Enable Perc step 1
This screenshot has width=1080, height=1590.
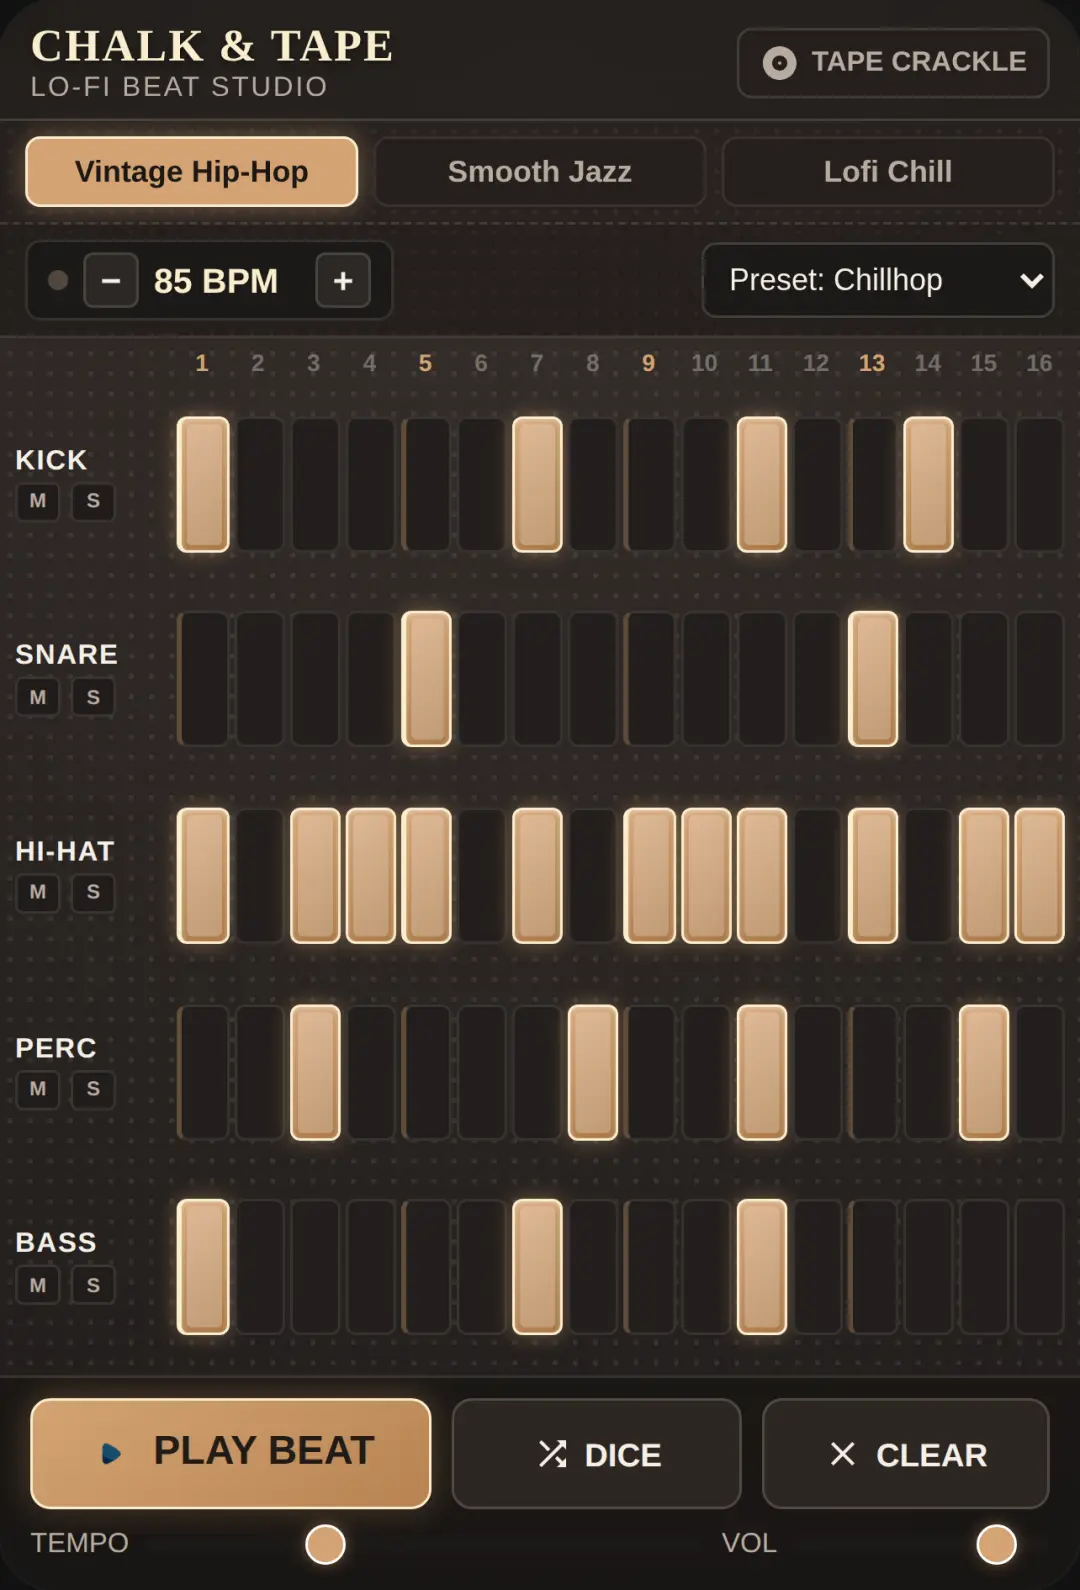pos(203,1073)
